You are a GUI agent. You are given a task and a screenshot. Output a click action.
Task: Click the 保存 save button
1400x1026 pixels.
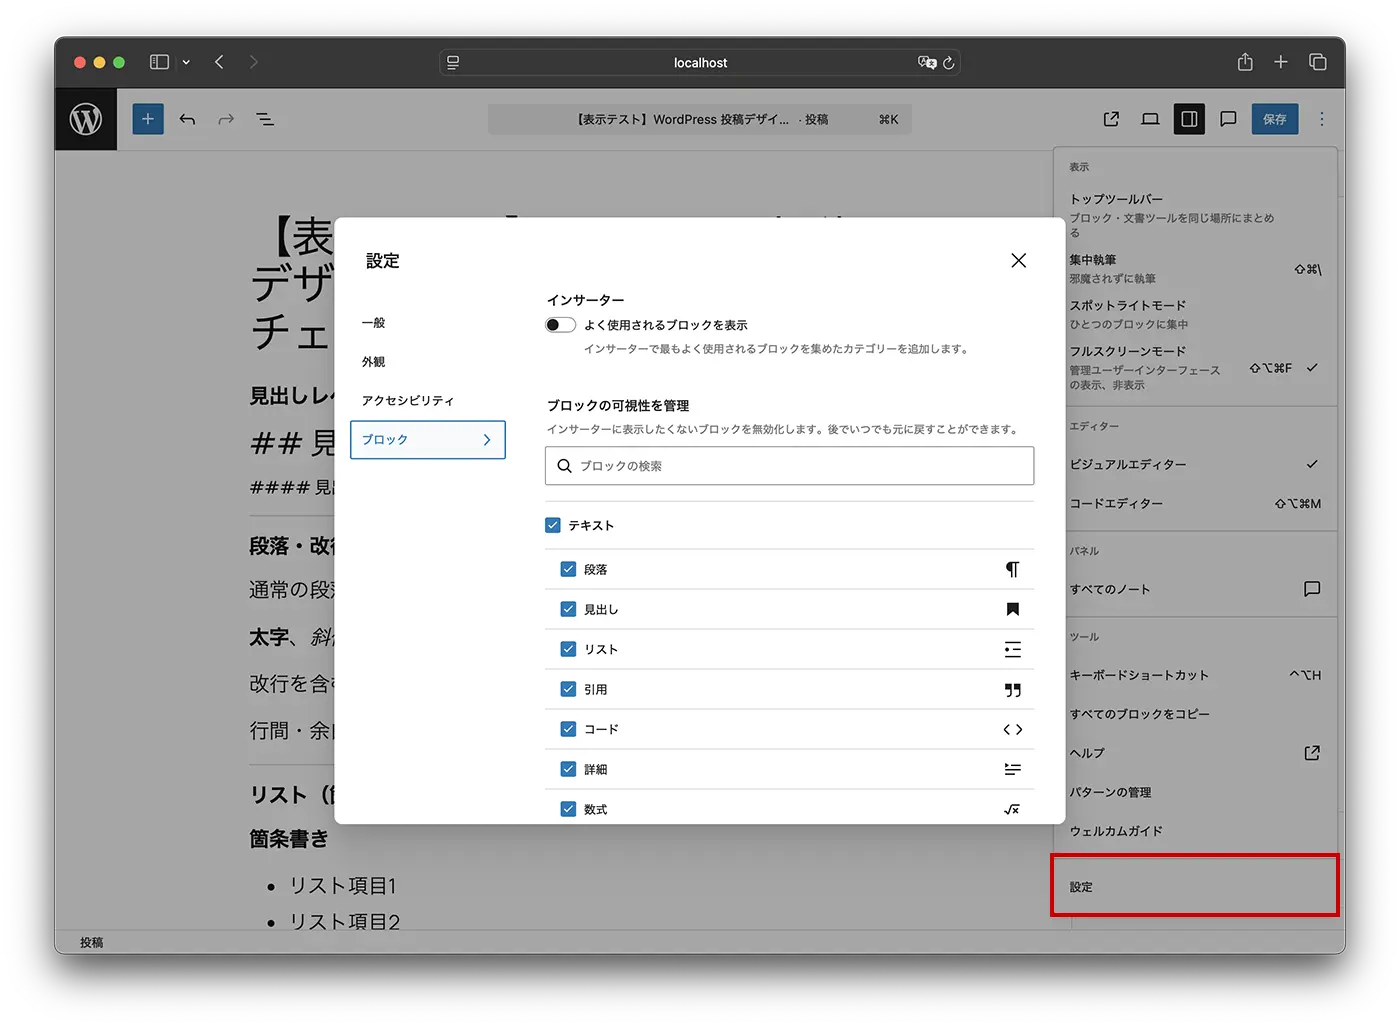tap(1275, 119)
